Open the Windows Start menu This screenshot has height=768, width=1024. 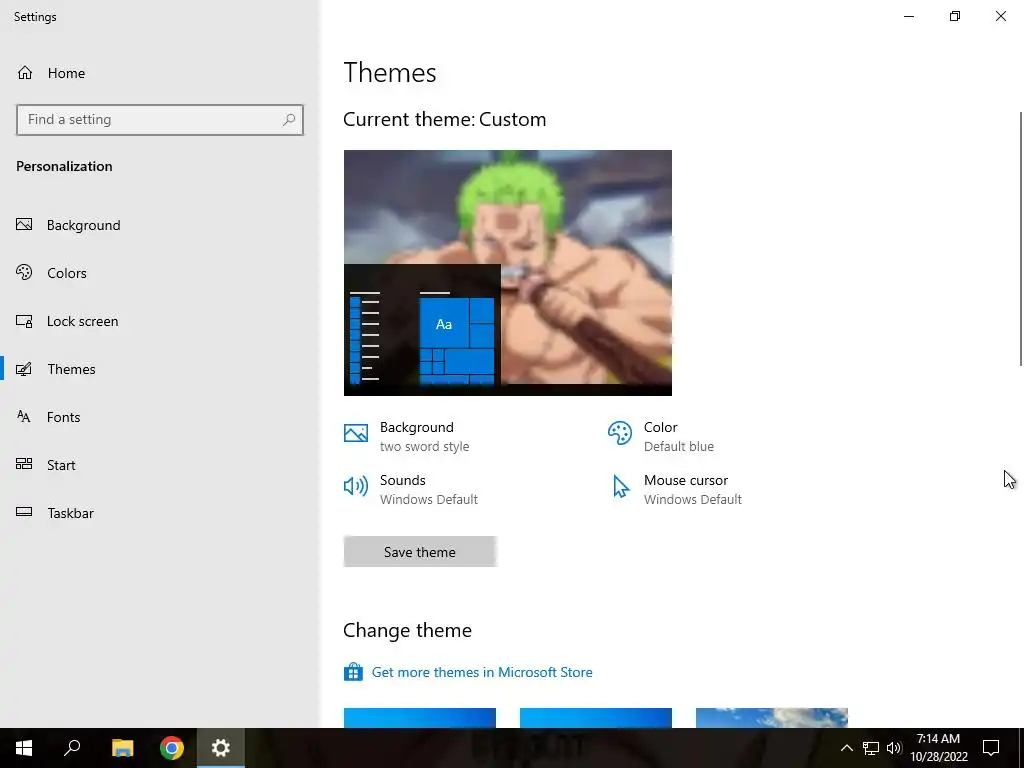(x=24, y=748)
